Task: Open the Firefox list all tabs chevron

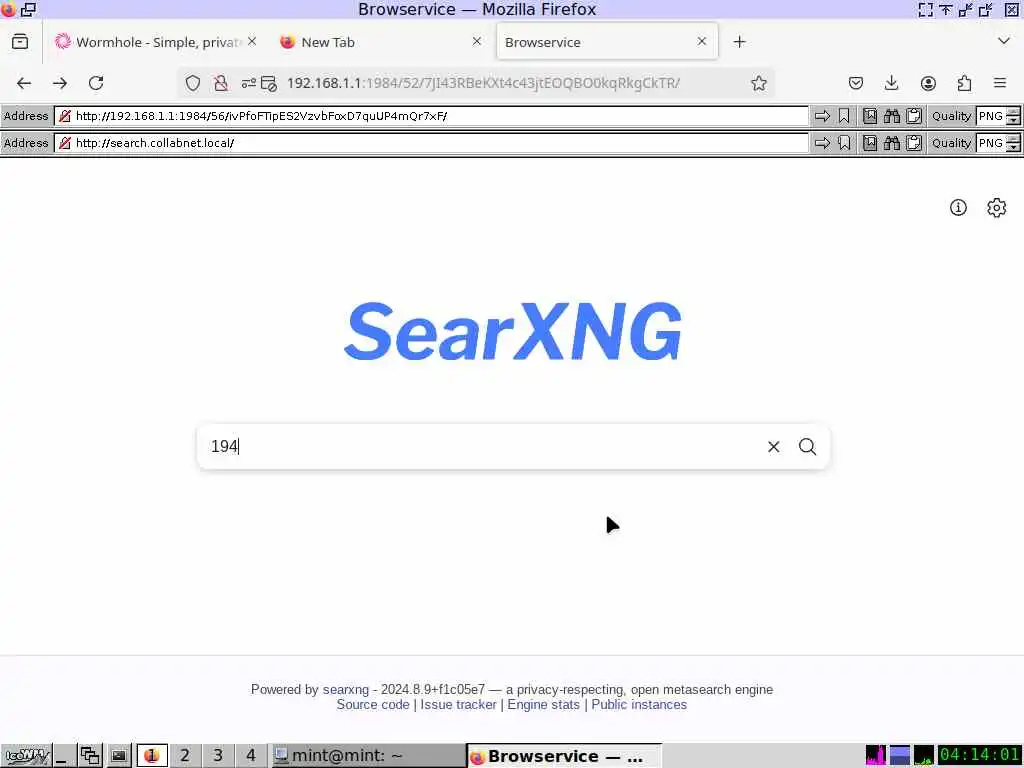Action: (x=1004, y=41)
